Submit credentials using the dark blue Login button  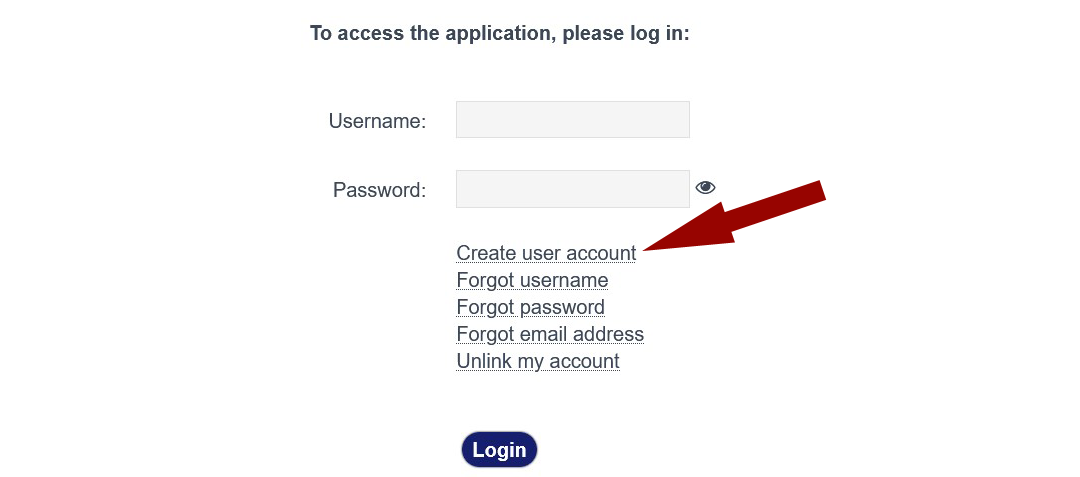[x=499, y=450]
